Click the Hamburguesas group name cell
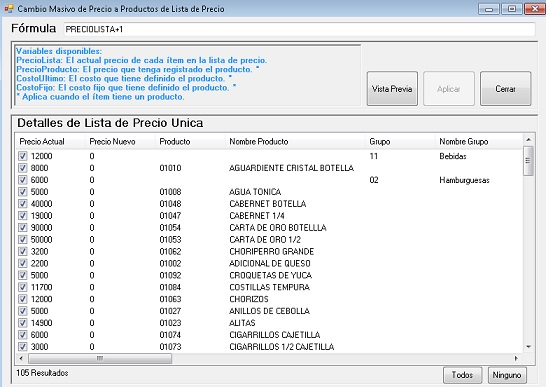The height and width of the screenshot is (387, 546). (x=464, y=180)
